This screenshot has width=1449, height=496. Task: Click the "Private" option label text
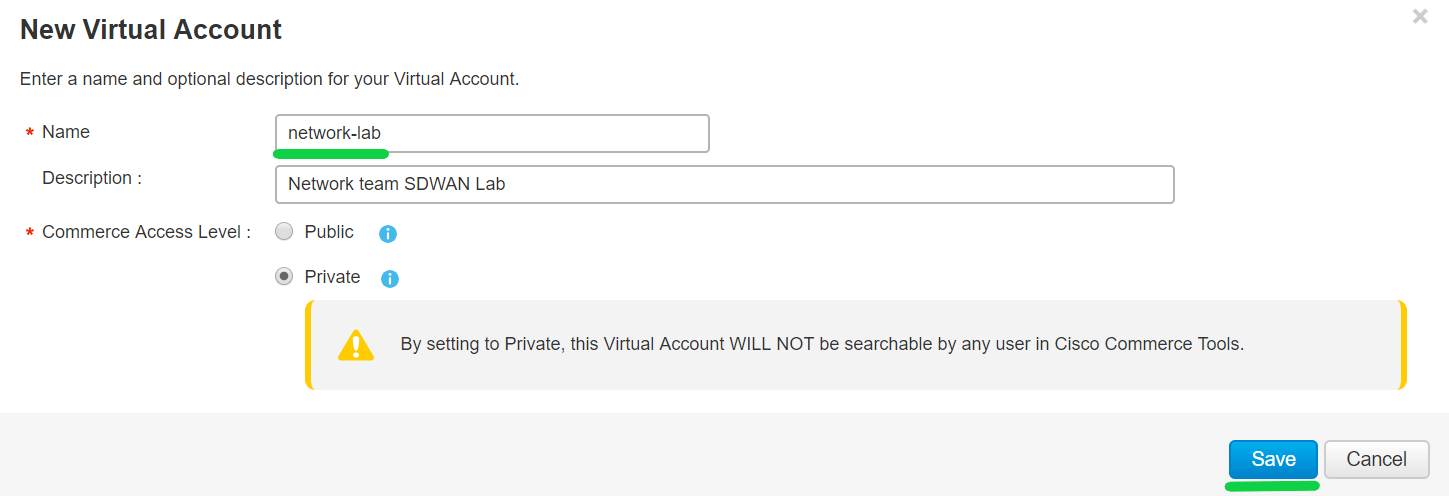point(332,277)
